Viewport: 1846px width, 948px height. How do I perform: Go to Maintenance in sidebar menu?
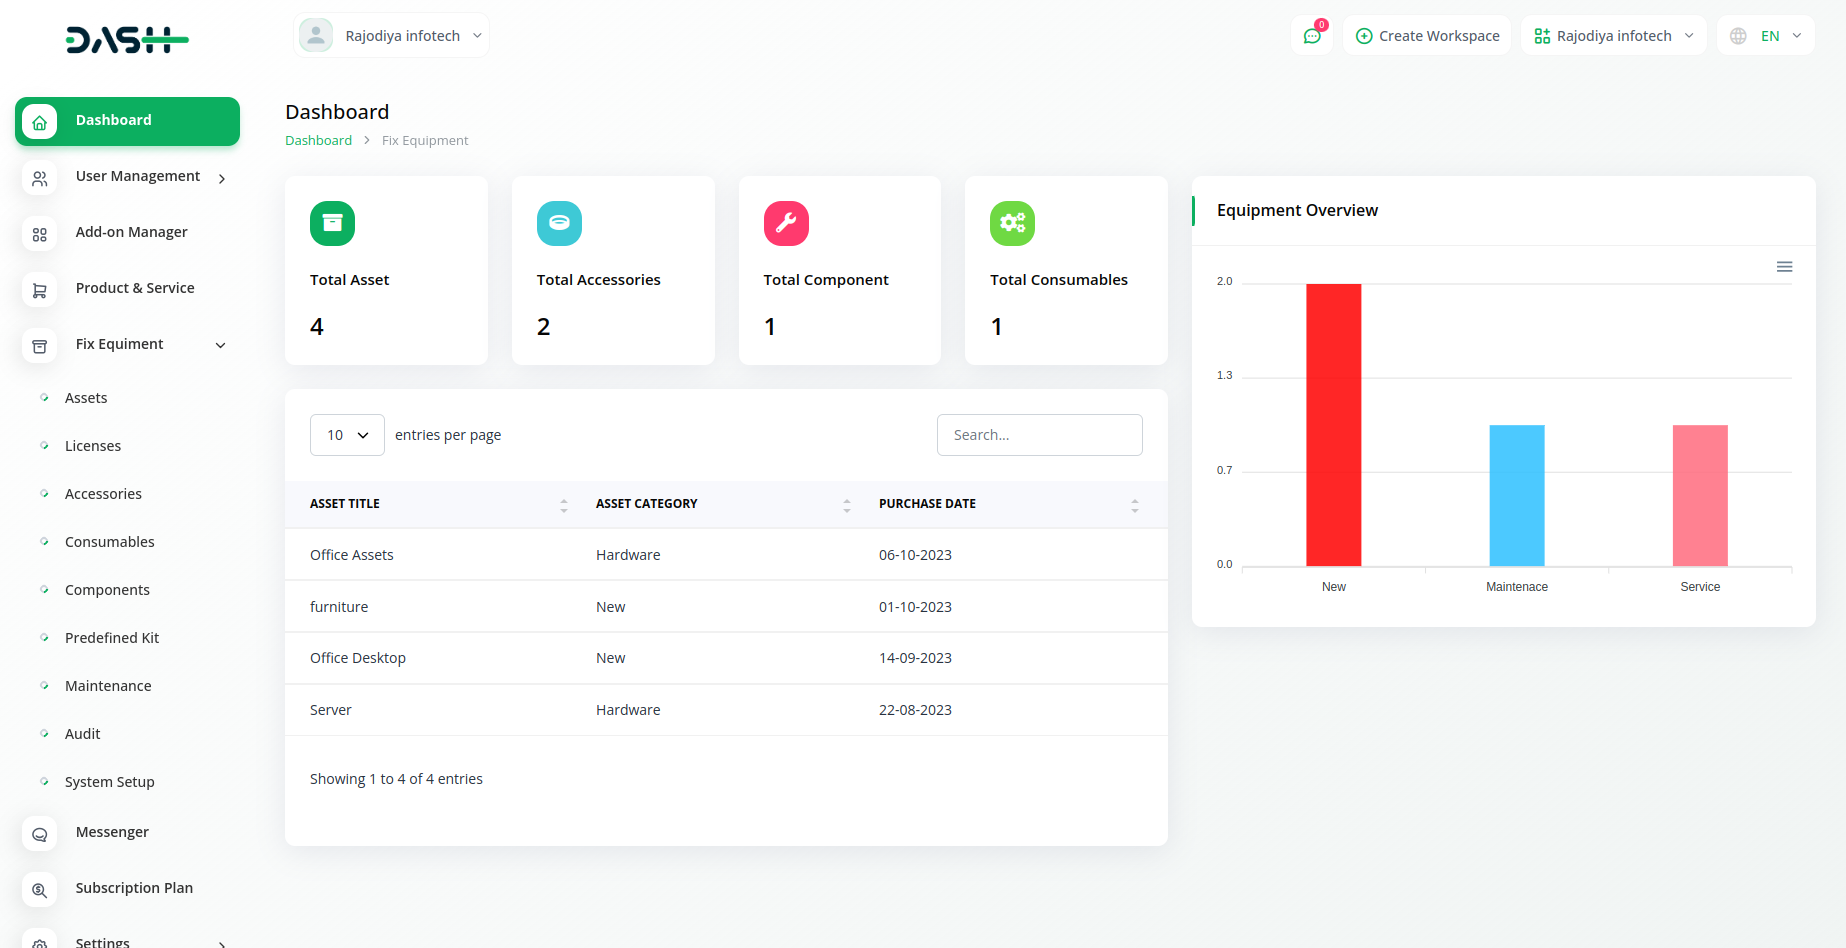[108, 686]
